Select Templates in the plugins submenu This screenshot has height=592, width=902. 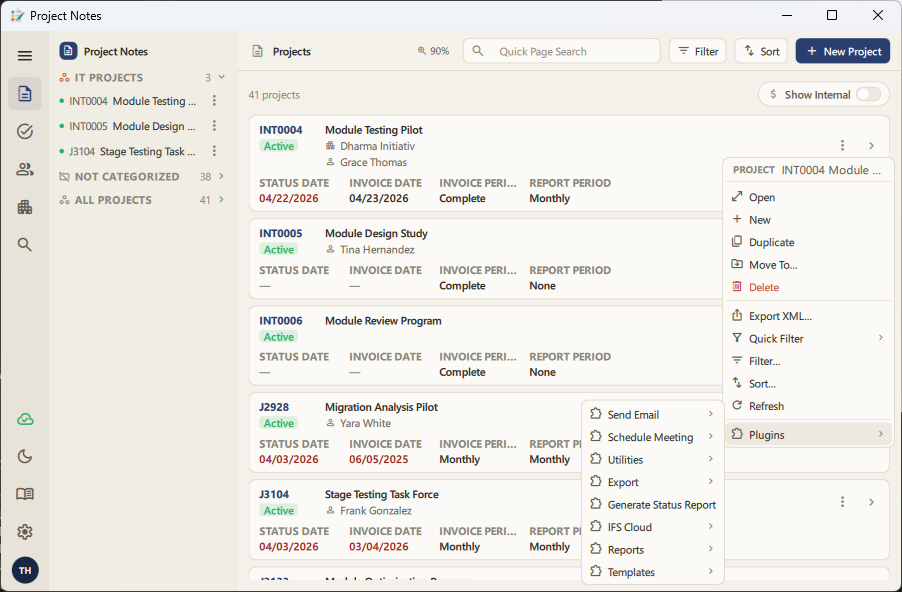652,572
